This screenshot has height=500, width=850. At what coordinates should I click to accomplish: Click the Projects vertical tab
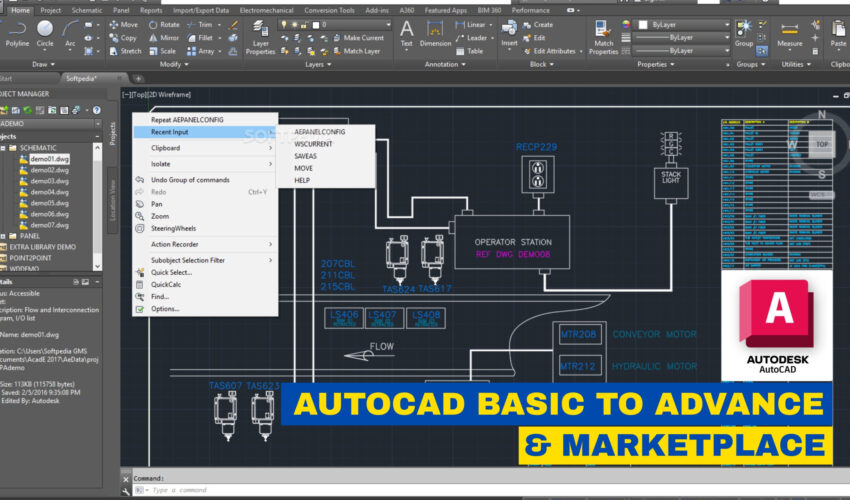click(113, 133)
